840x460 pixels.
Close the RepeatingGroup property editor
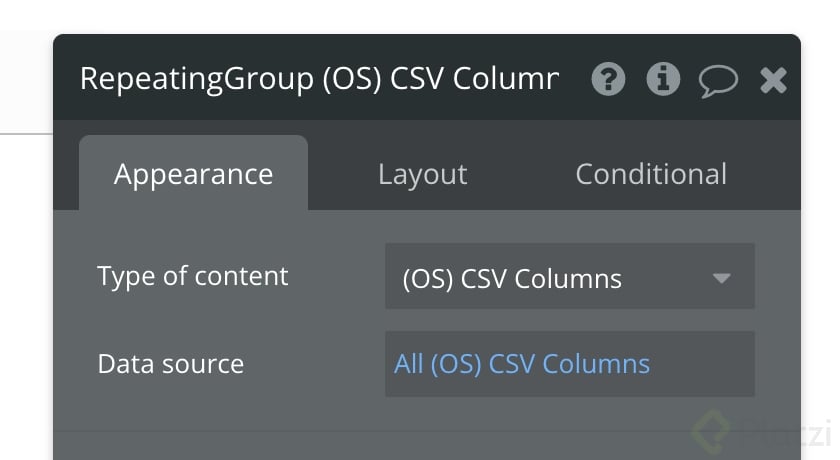point(773,80)
